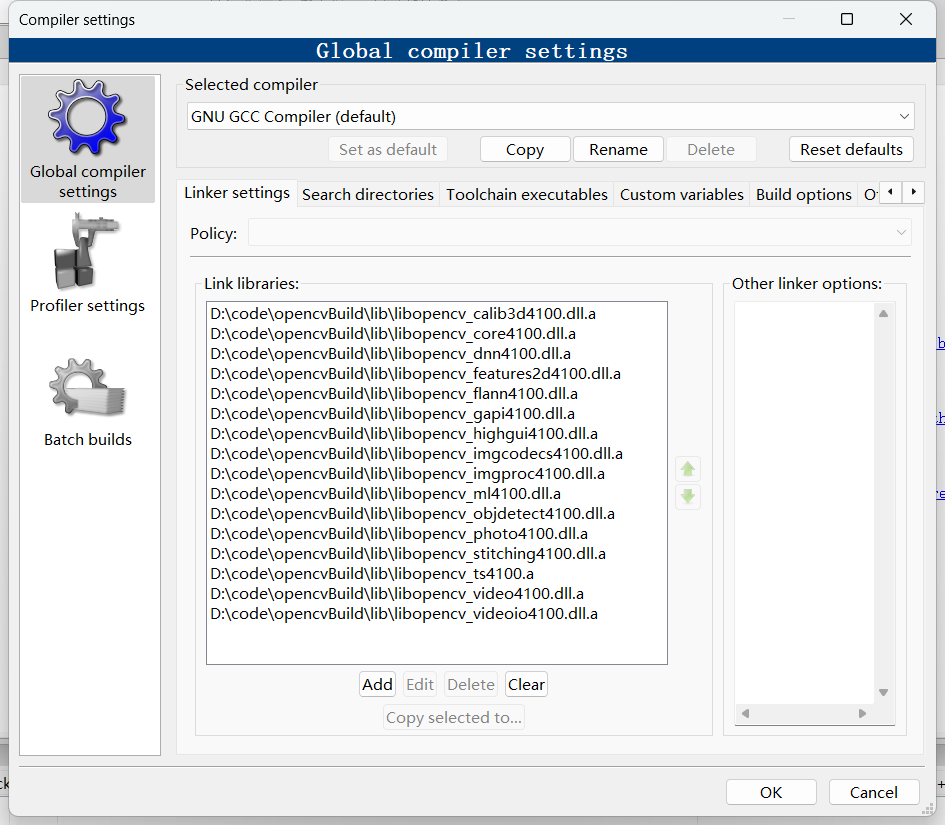Open the Custom variables tab

[x=681, y=194]
